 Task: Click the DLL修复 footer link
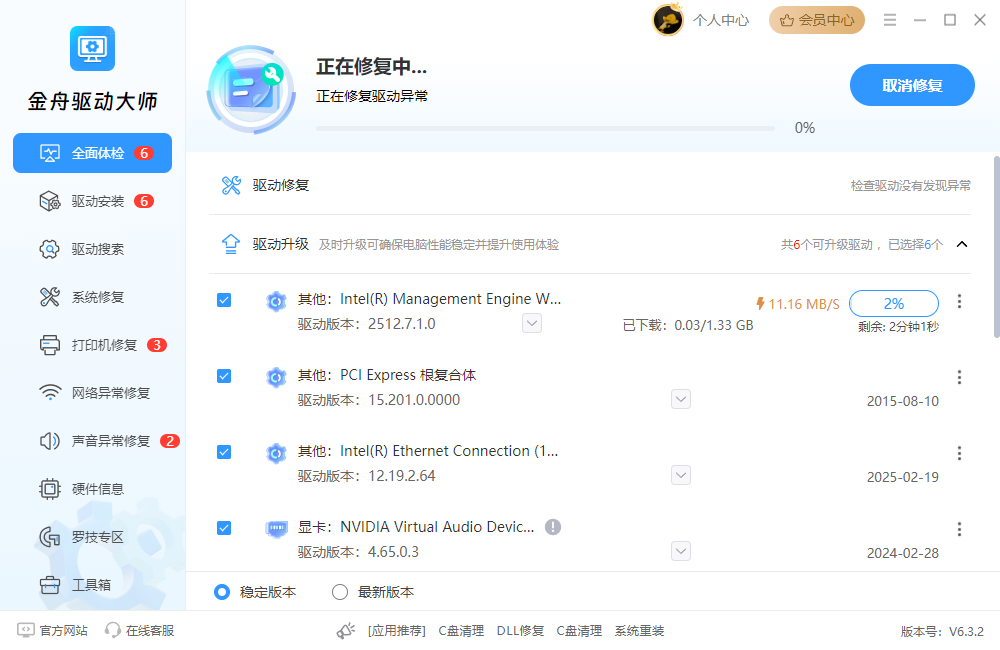coord(520,631)
